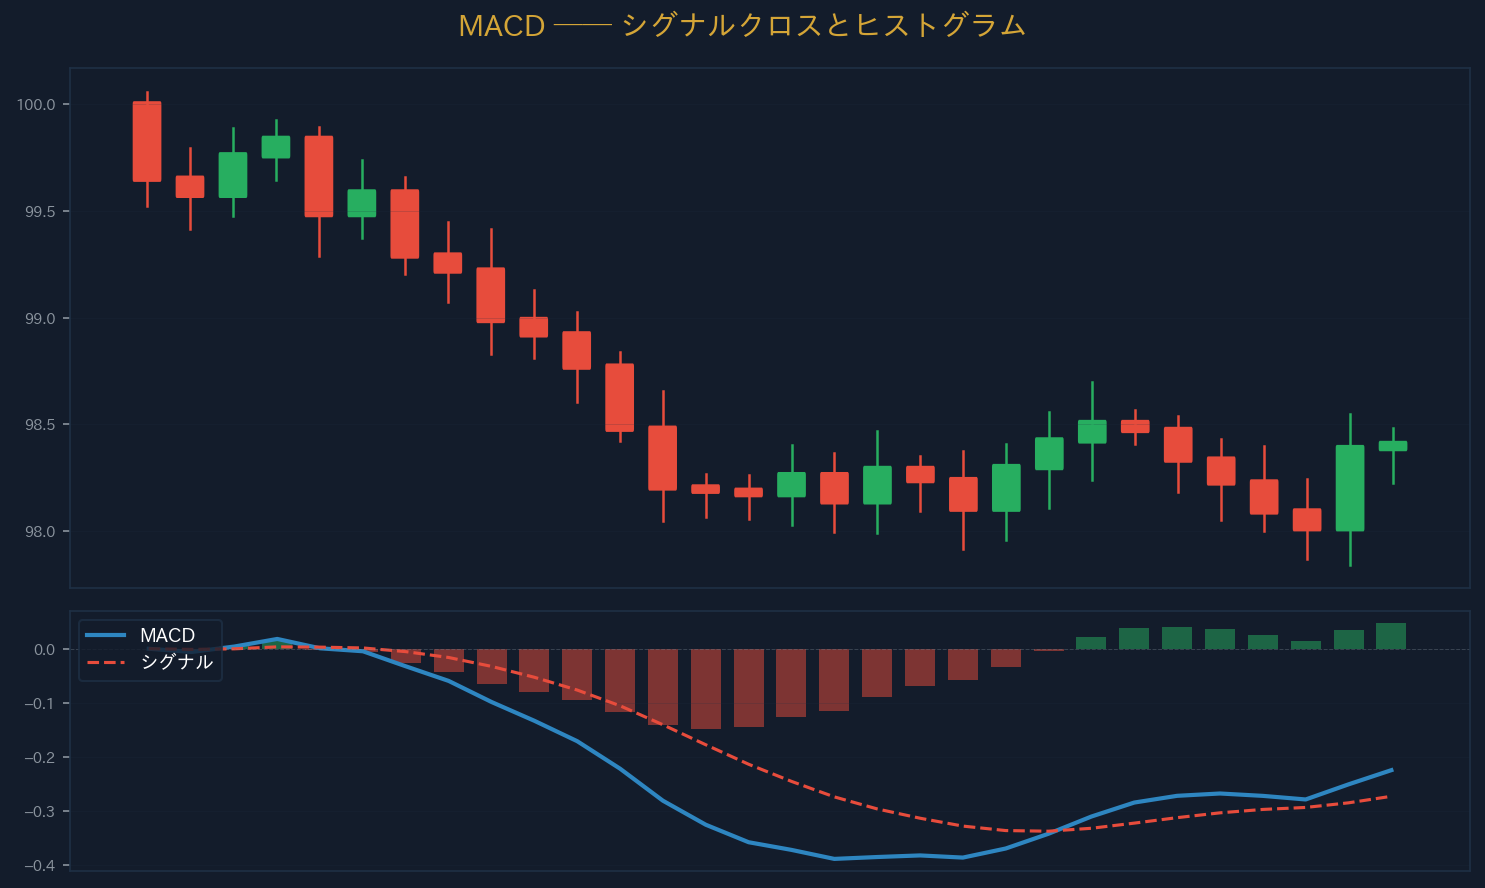Click the first green histogram bar after crossover

pyautogui.click(x=1091, y=643)
